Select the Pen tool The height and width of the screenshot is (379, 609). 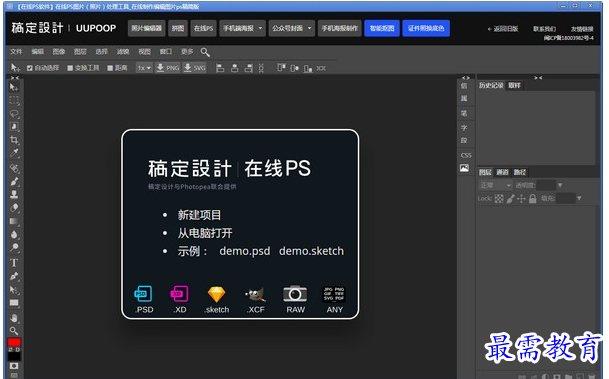click(x=14, y=276)
